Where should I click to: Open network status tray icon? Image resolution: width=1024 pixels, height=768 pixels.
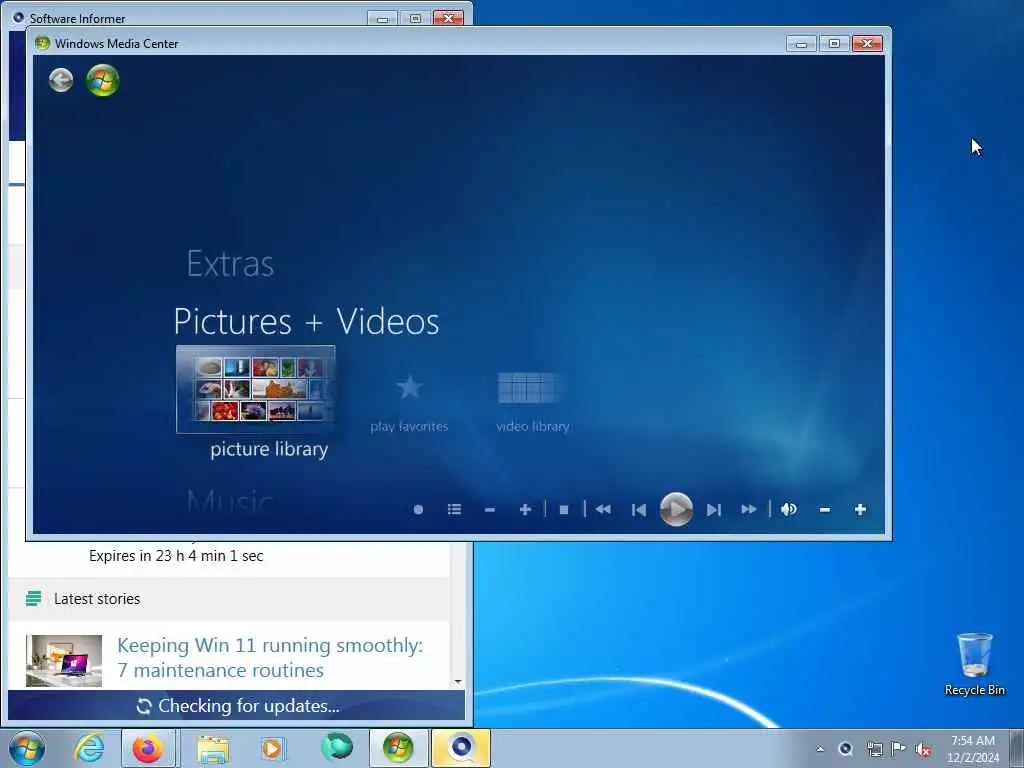tap(874, 749)
